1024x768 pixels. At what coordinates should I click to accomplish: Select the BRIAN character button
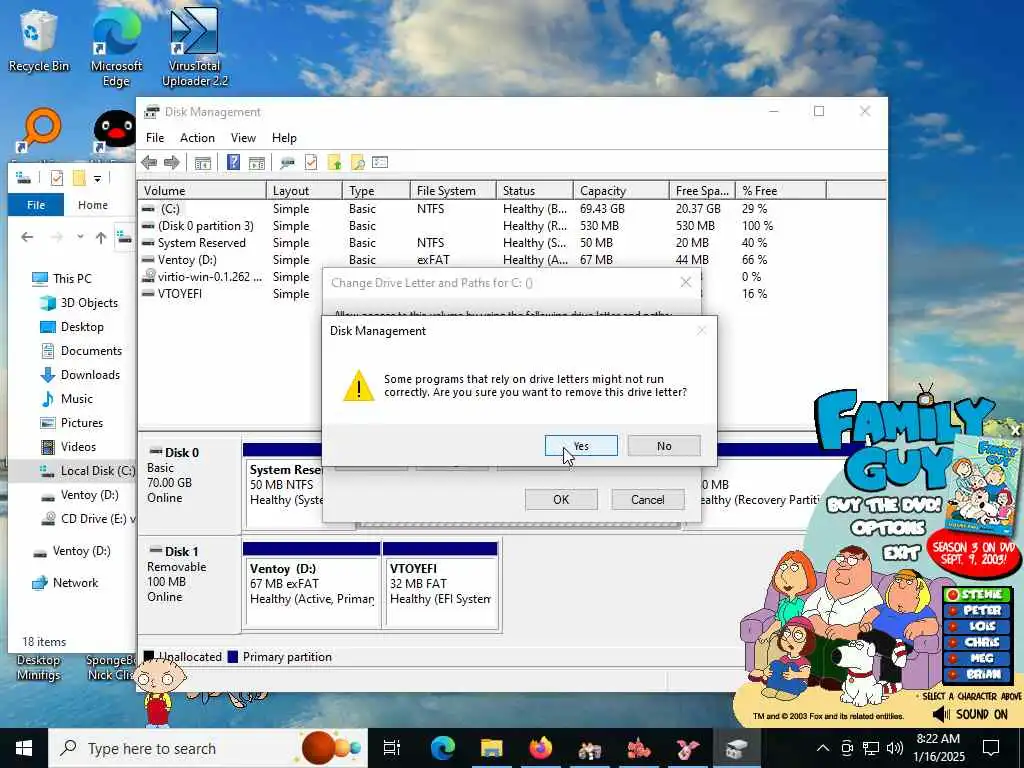(x=978, y=675)
